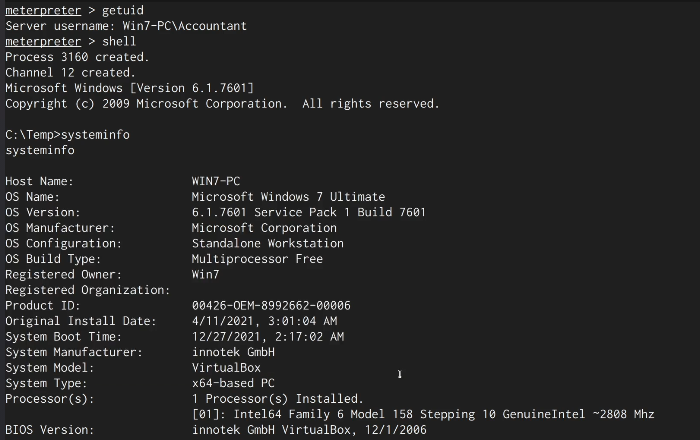Screen dimensions: 700x440
Task: Click the Microsoft Windows version 6.1.7601 banner
Action: (130, 88)
